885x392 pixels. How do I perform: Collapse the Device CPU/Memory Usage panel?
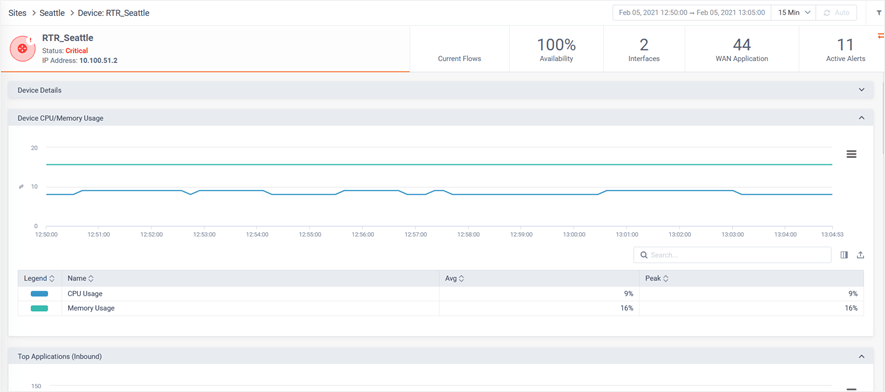861,118
